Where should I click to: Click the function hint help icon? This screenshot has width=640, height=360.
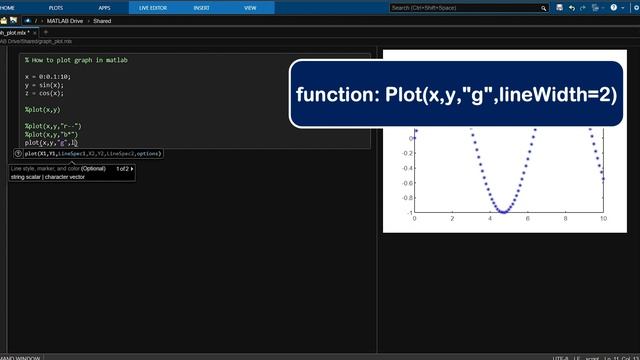point(18,153)
